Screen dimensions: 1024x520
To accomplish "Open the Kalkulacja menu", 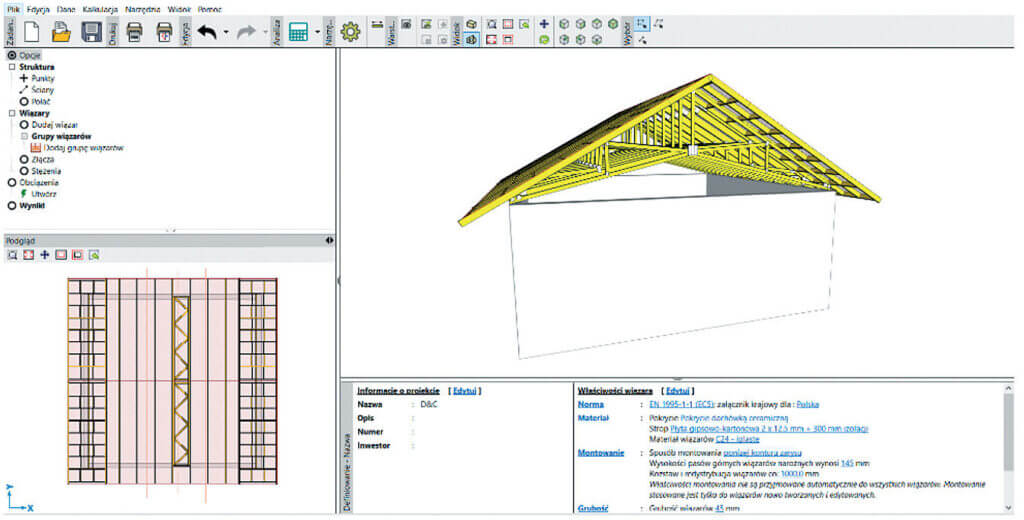I will pos(100,9).
